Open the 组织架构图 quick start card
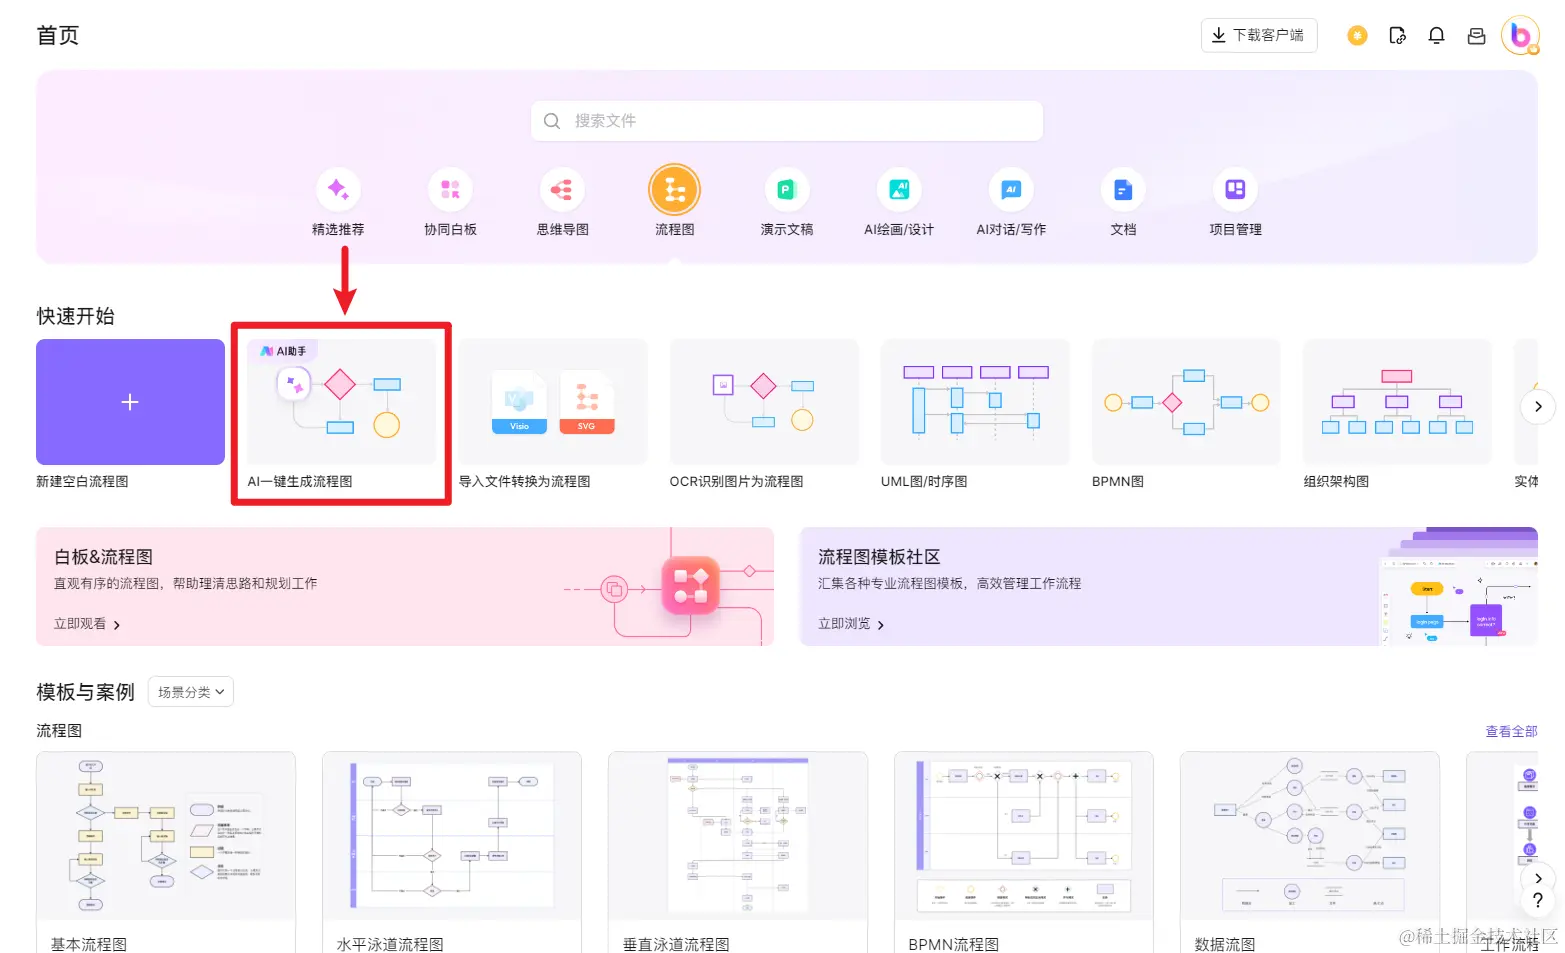Image resolution: width=1565 pixels, height=953 pixels. (x=1397, y=402)
